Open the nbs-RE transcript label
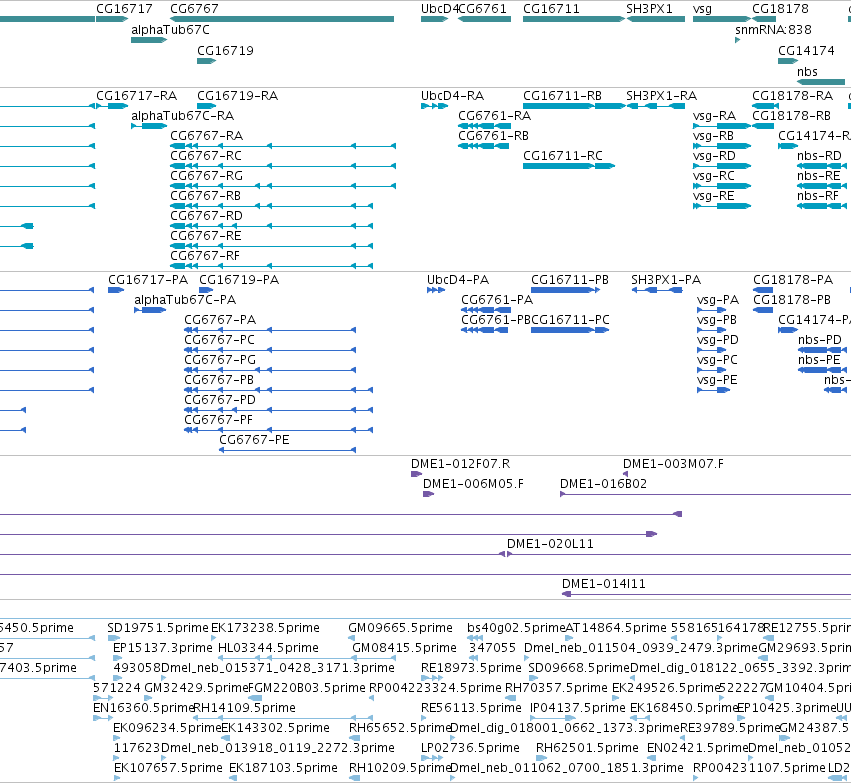 tap(818, 176)
